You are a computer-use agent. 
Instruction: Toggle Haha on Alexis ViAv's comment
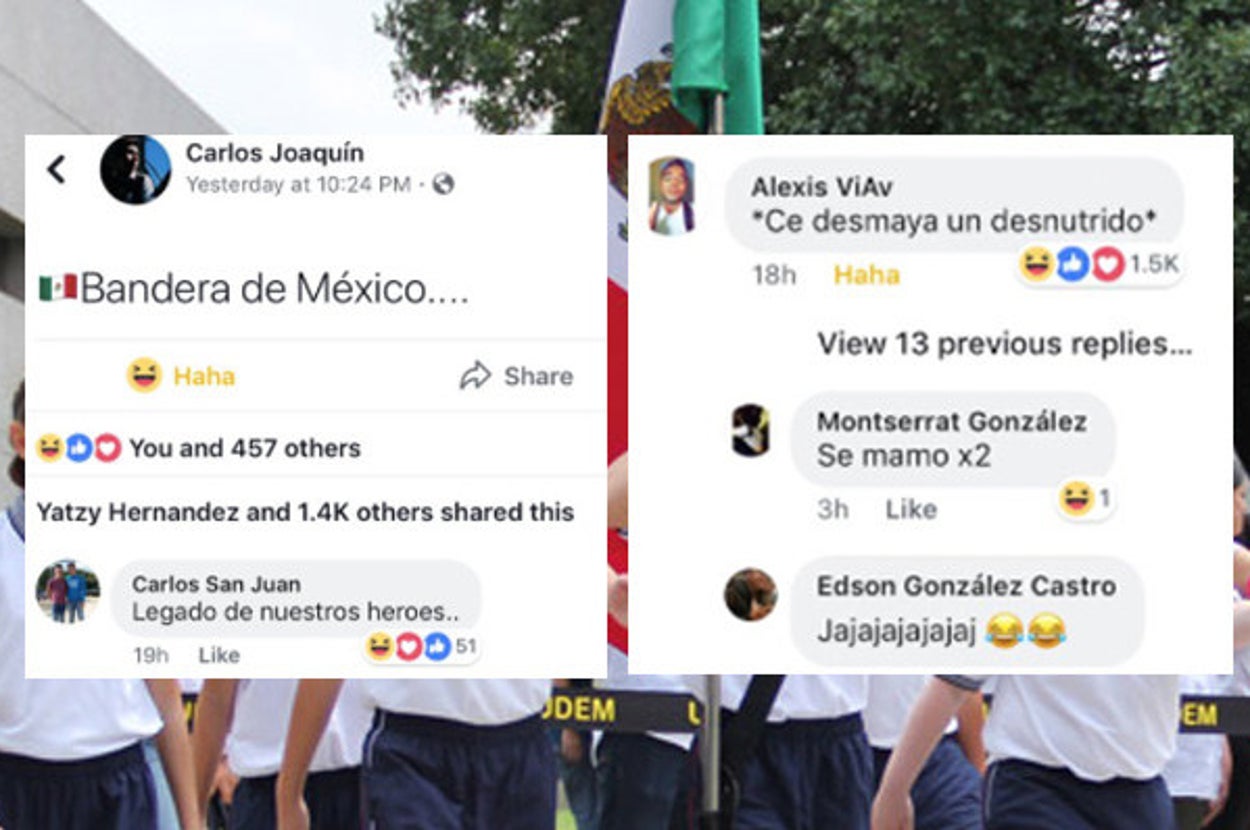[866, 275]
